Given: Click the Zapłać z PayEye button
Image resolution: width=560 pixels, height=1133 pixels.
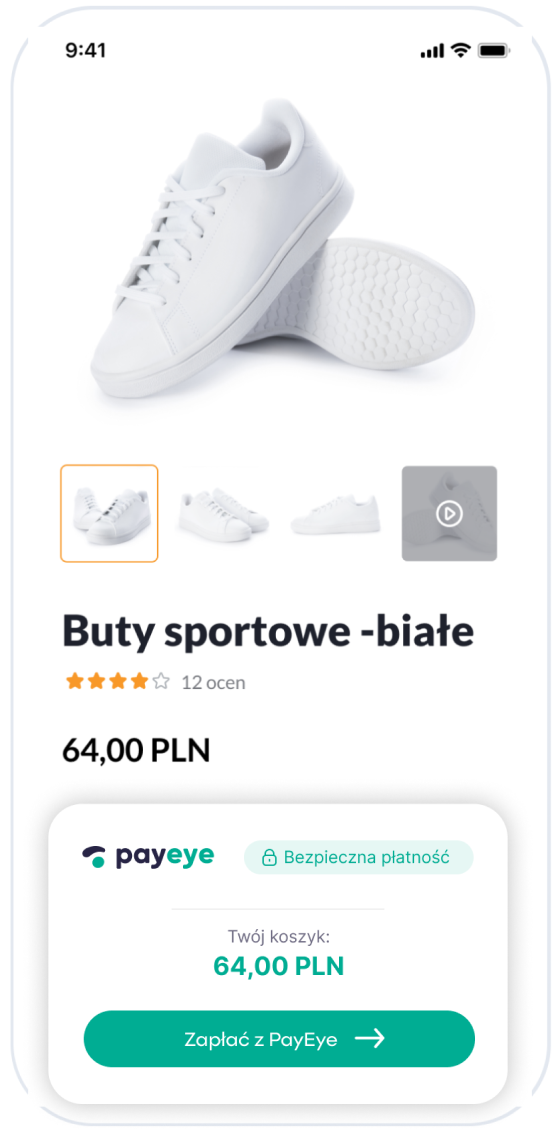Looking at the screenshot, I should (279, 1038).
